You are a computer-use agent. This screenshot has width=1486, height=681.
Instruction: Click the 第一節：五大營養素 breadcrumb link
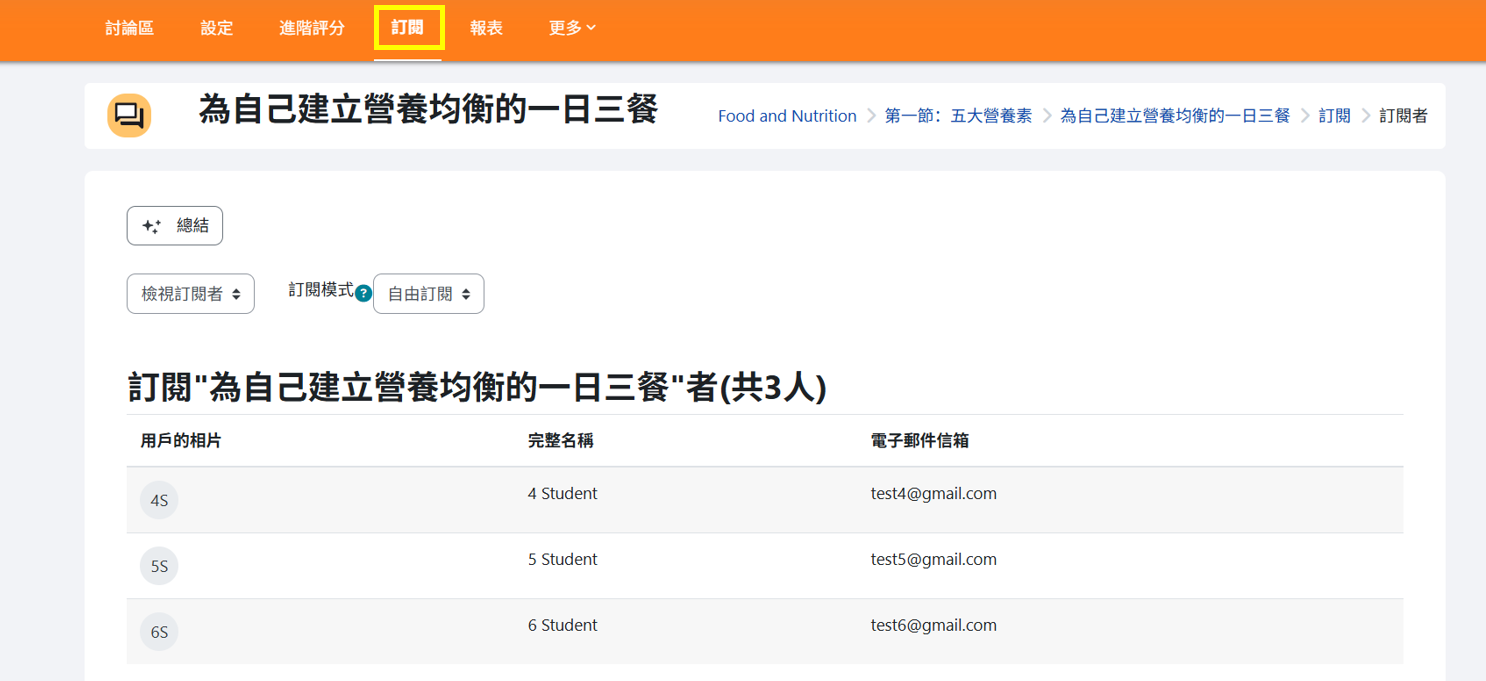click(958, 116)
